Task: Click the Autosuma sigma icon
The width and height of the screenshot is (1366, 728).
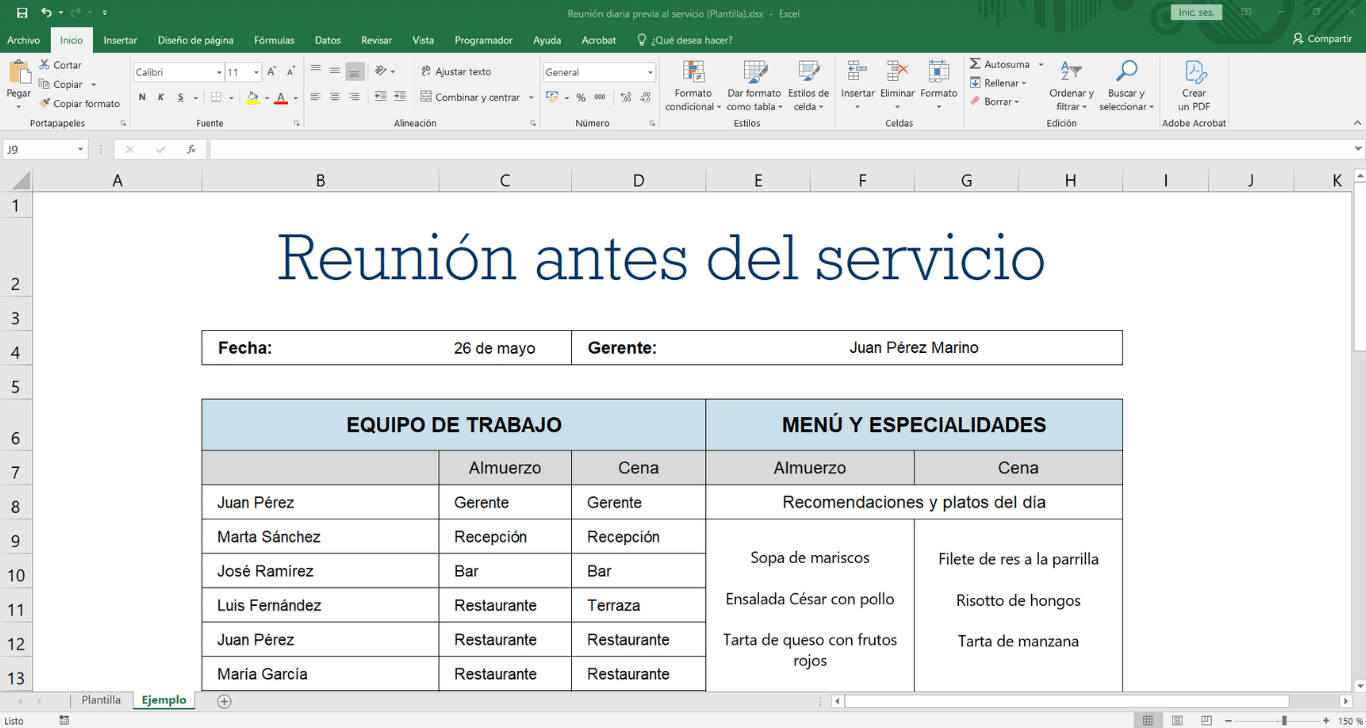Action: (x=975, y=64)
